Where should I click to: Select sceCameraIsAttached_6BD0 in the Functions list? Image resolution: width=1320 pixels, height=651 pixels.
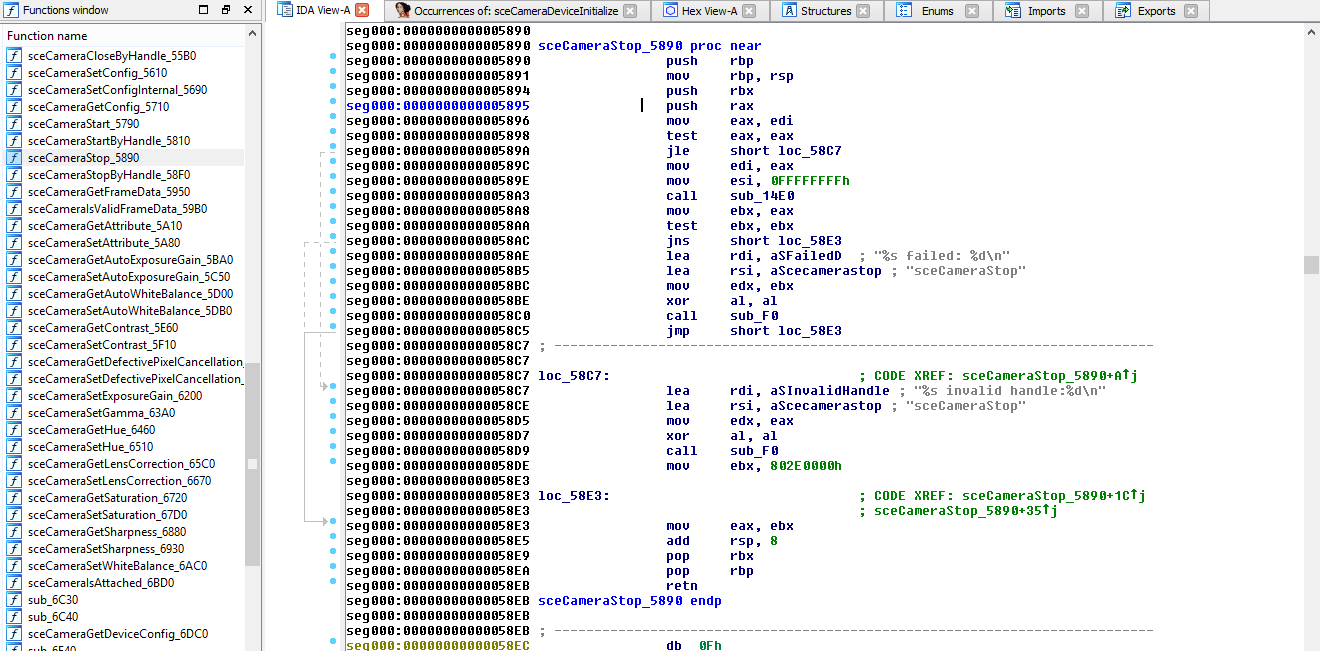click(x=101, y=583)
